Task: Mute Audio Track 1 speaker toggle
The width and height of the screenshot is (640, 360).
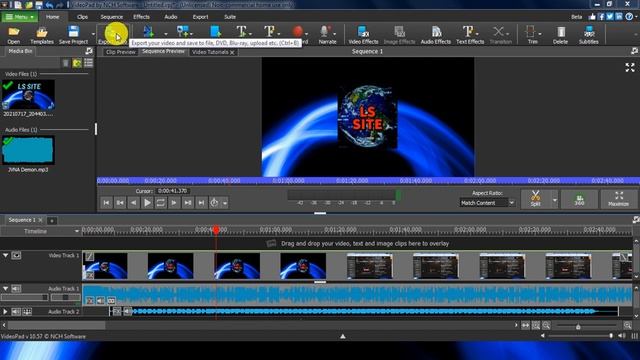Action: (16, 289)
